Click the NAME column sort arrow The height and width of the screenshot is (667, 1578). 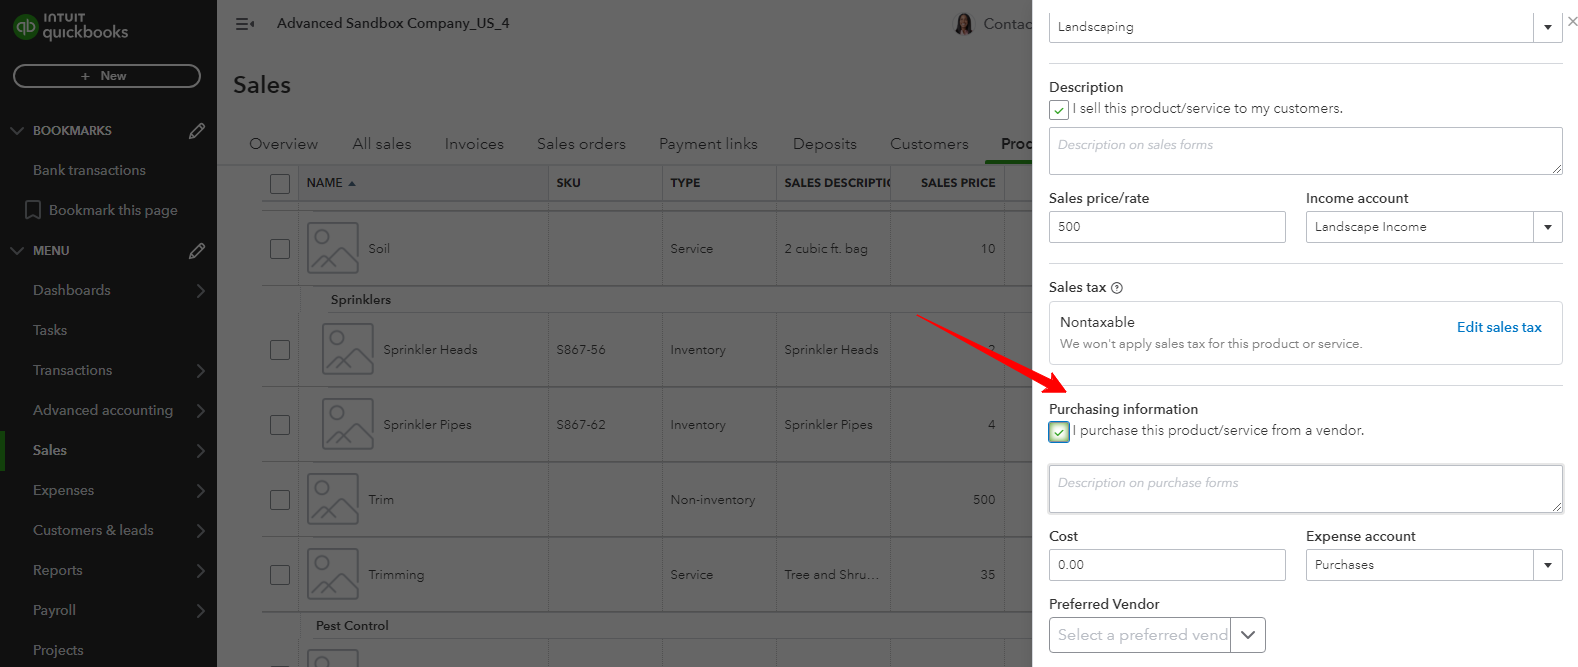(352, 183)
